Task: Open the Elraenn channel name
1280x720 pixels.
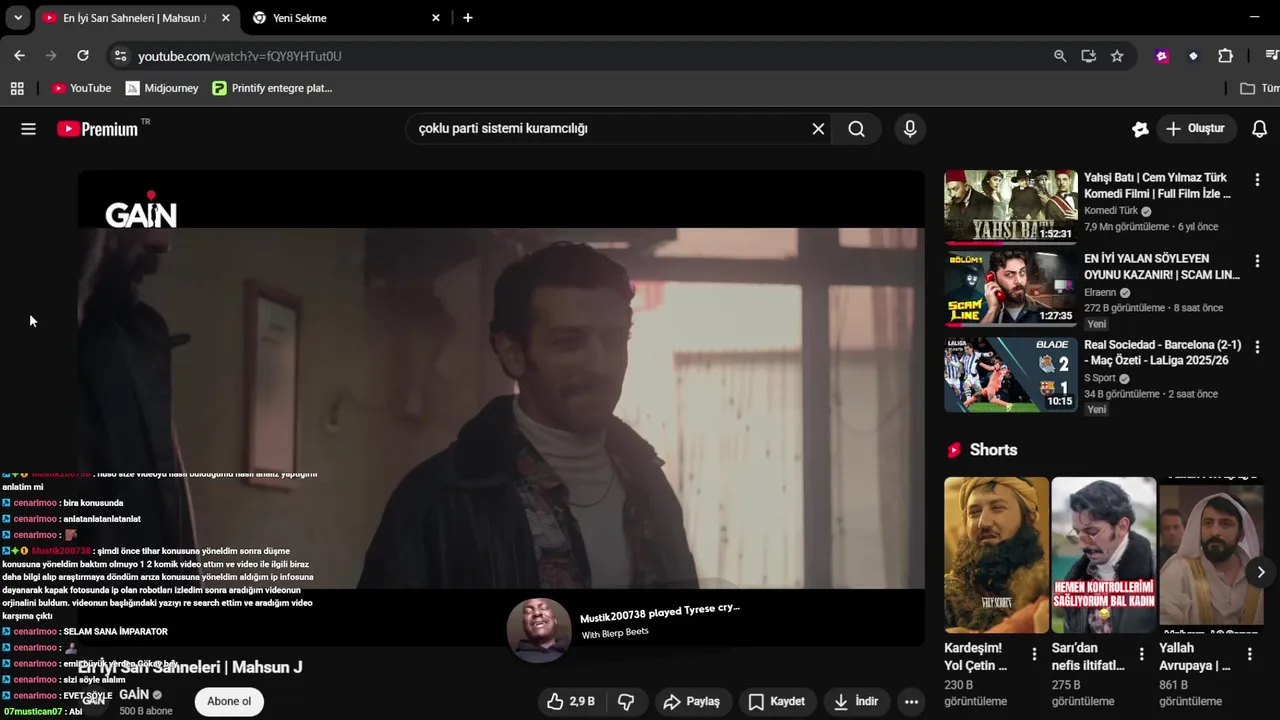Action: pyautogui.click(x=1101, y=292)
